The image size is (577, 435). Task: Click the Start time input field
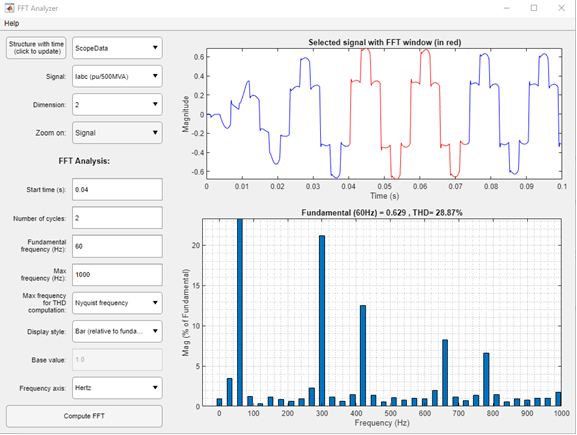(x=117, y=190)
